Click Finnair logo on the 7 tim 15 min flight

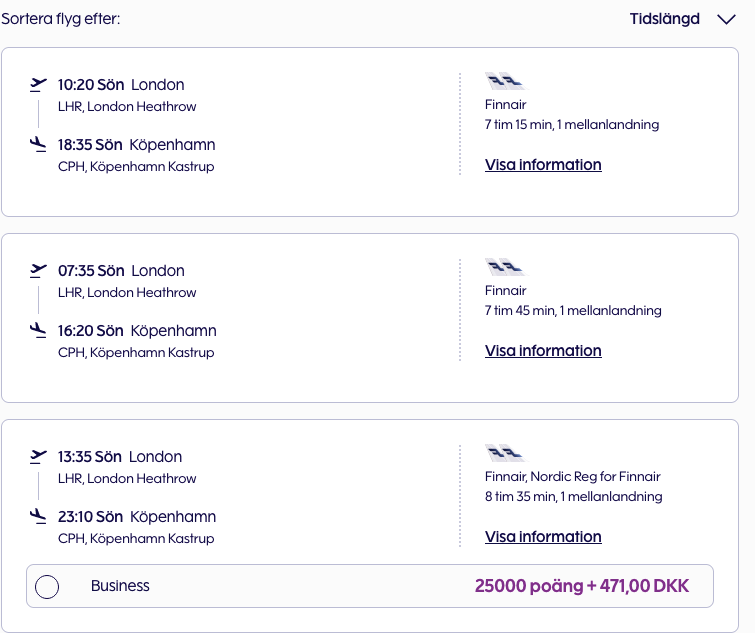tap(504, 82)
